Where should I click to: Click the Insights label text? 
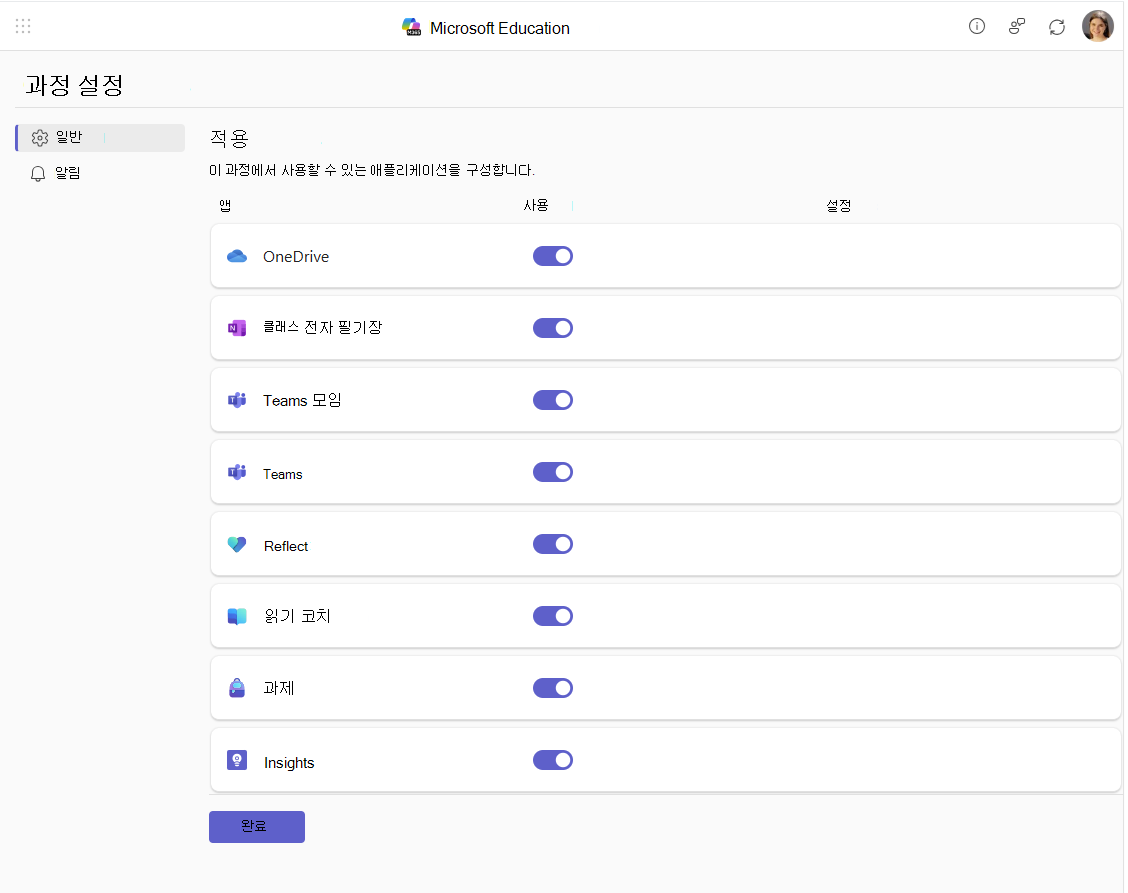pyautogui.click(x=289, y=763)
